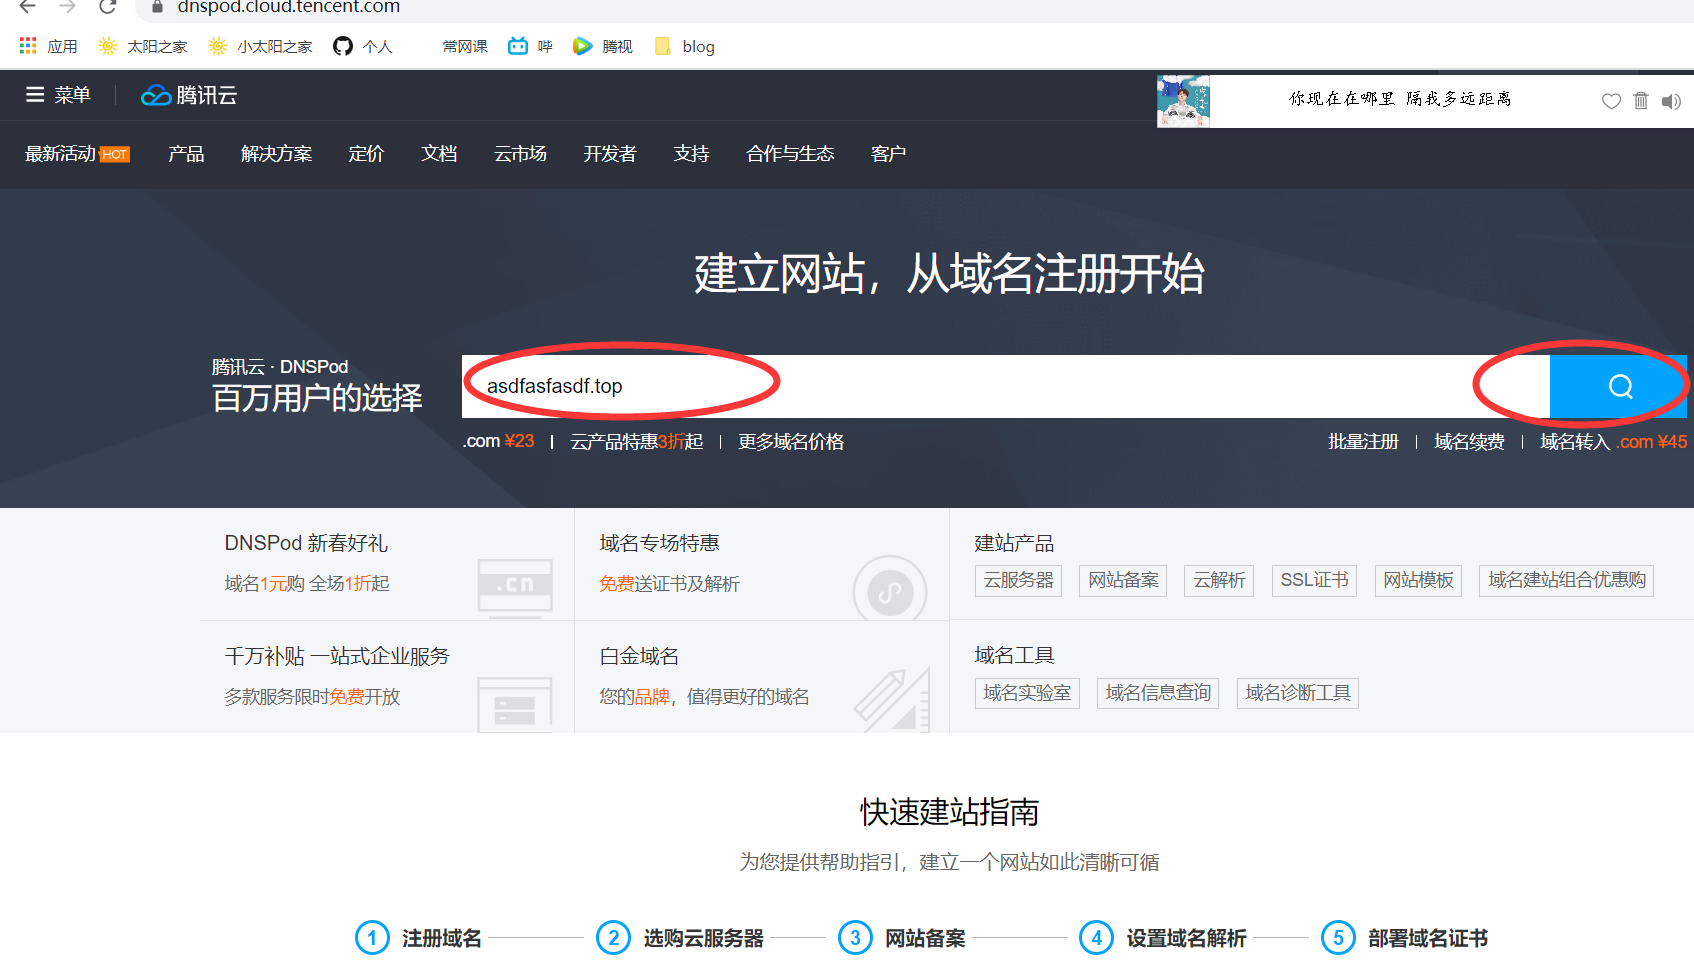Select the 网站备案 product tag

(1123, 580)
